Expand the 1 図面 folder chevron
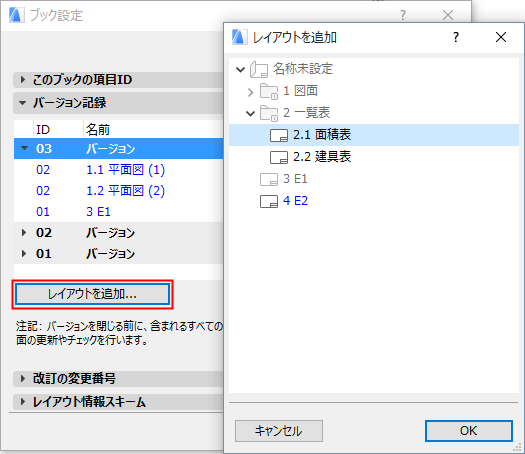Screen dimensions: 525x454 [x=251, y=92]
